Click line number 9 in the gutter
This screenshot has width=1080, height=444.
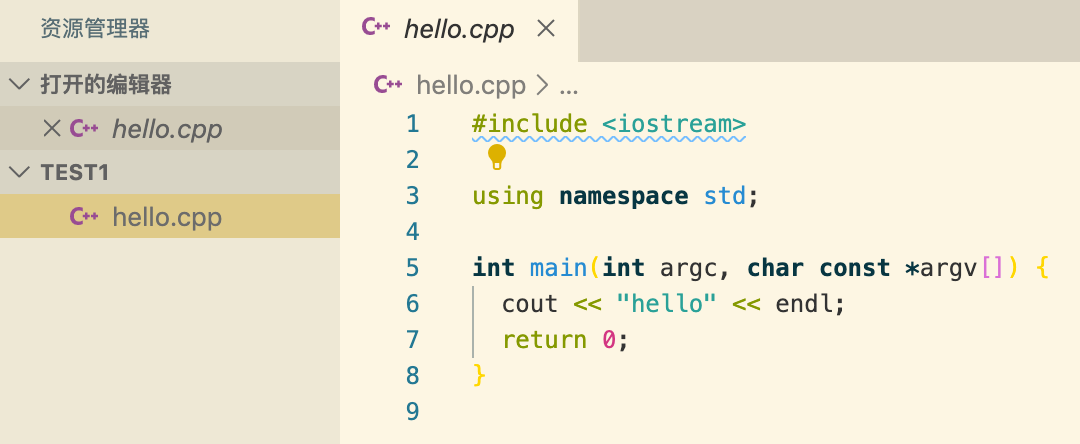tap(413, 411)
